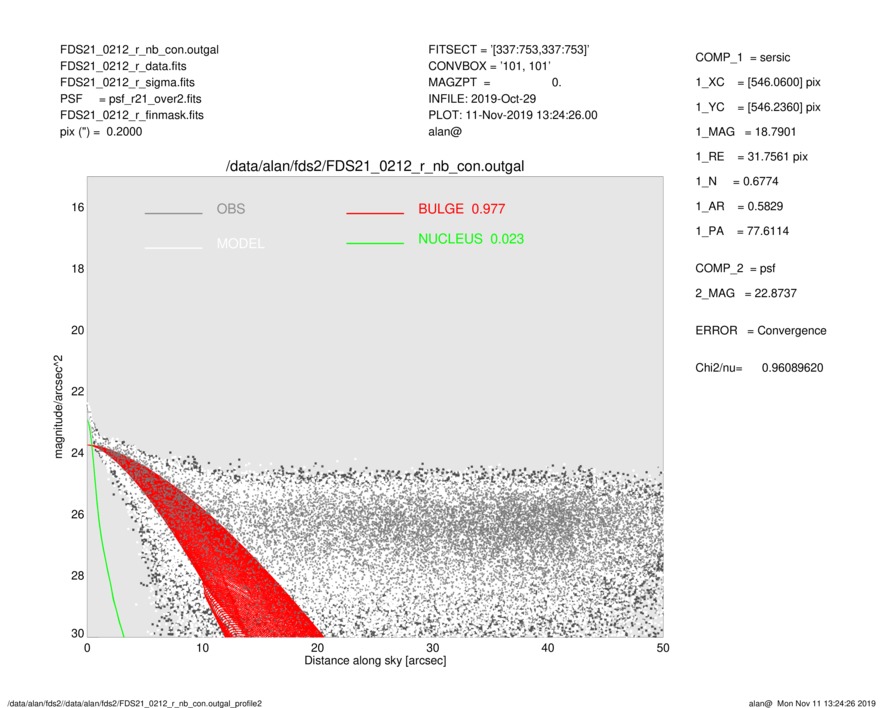
Task: Click the y-axis label 'magnitude/arcsec^2'
Action: click(58, 407)
